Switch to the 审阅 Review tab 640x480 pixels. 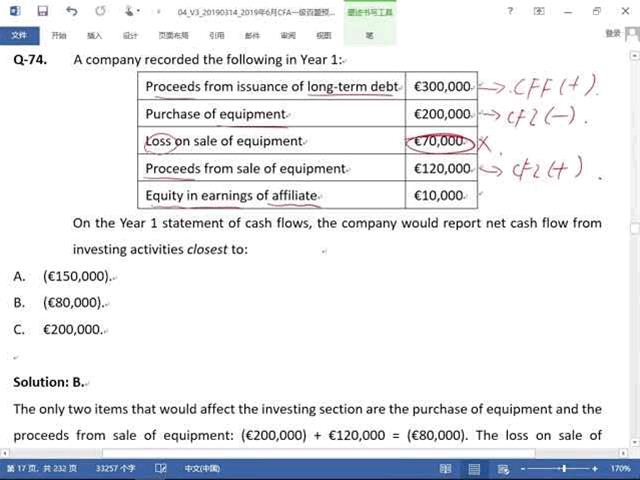(x=288, y=36)
